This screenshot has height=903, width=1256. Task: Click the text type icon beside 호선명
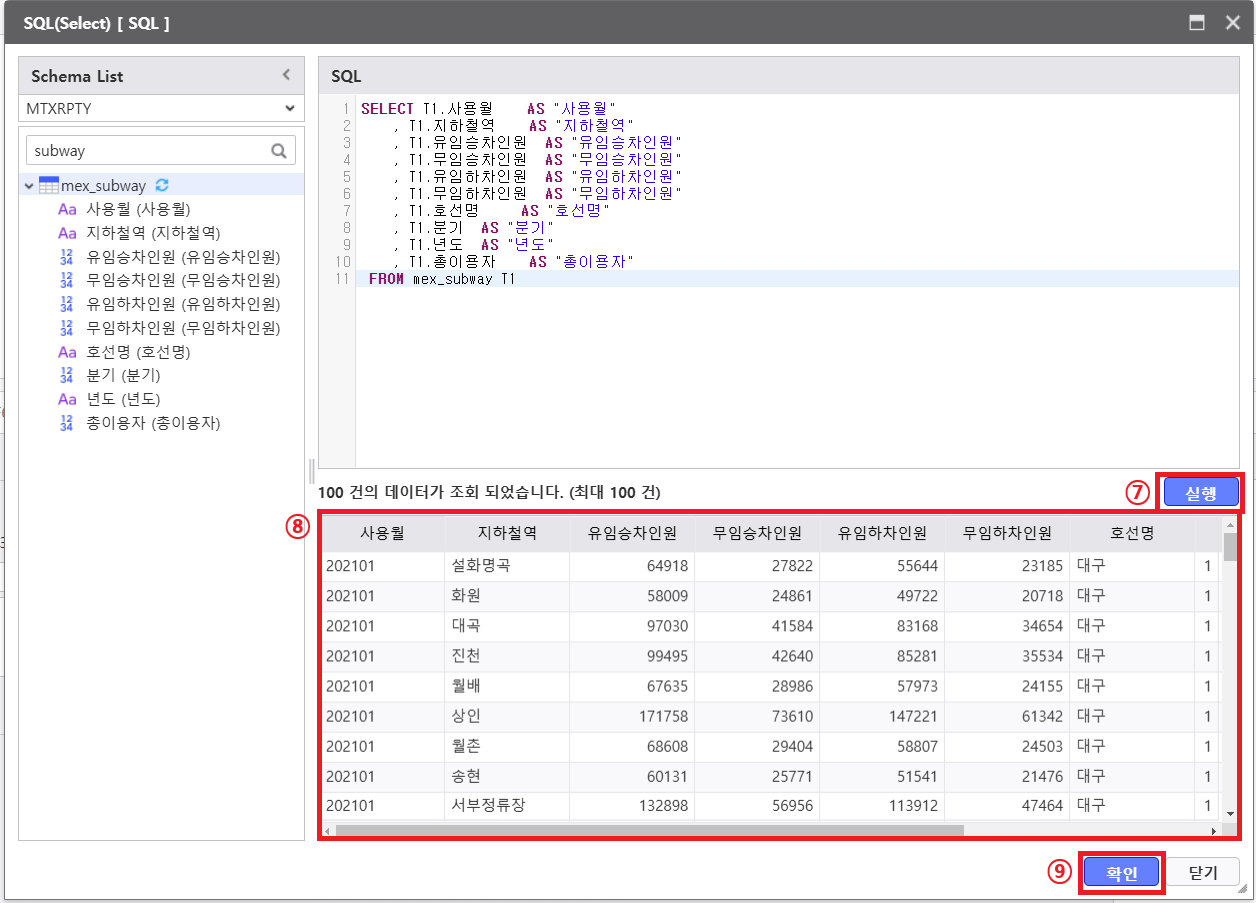click(67, 352)
